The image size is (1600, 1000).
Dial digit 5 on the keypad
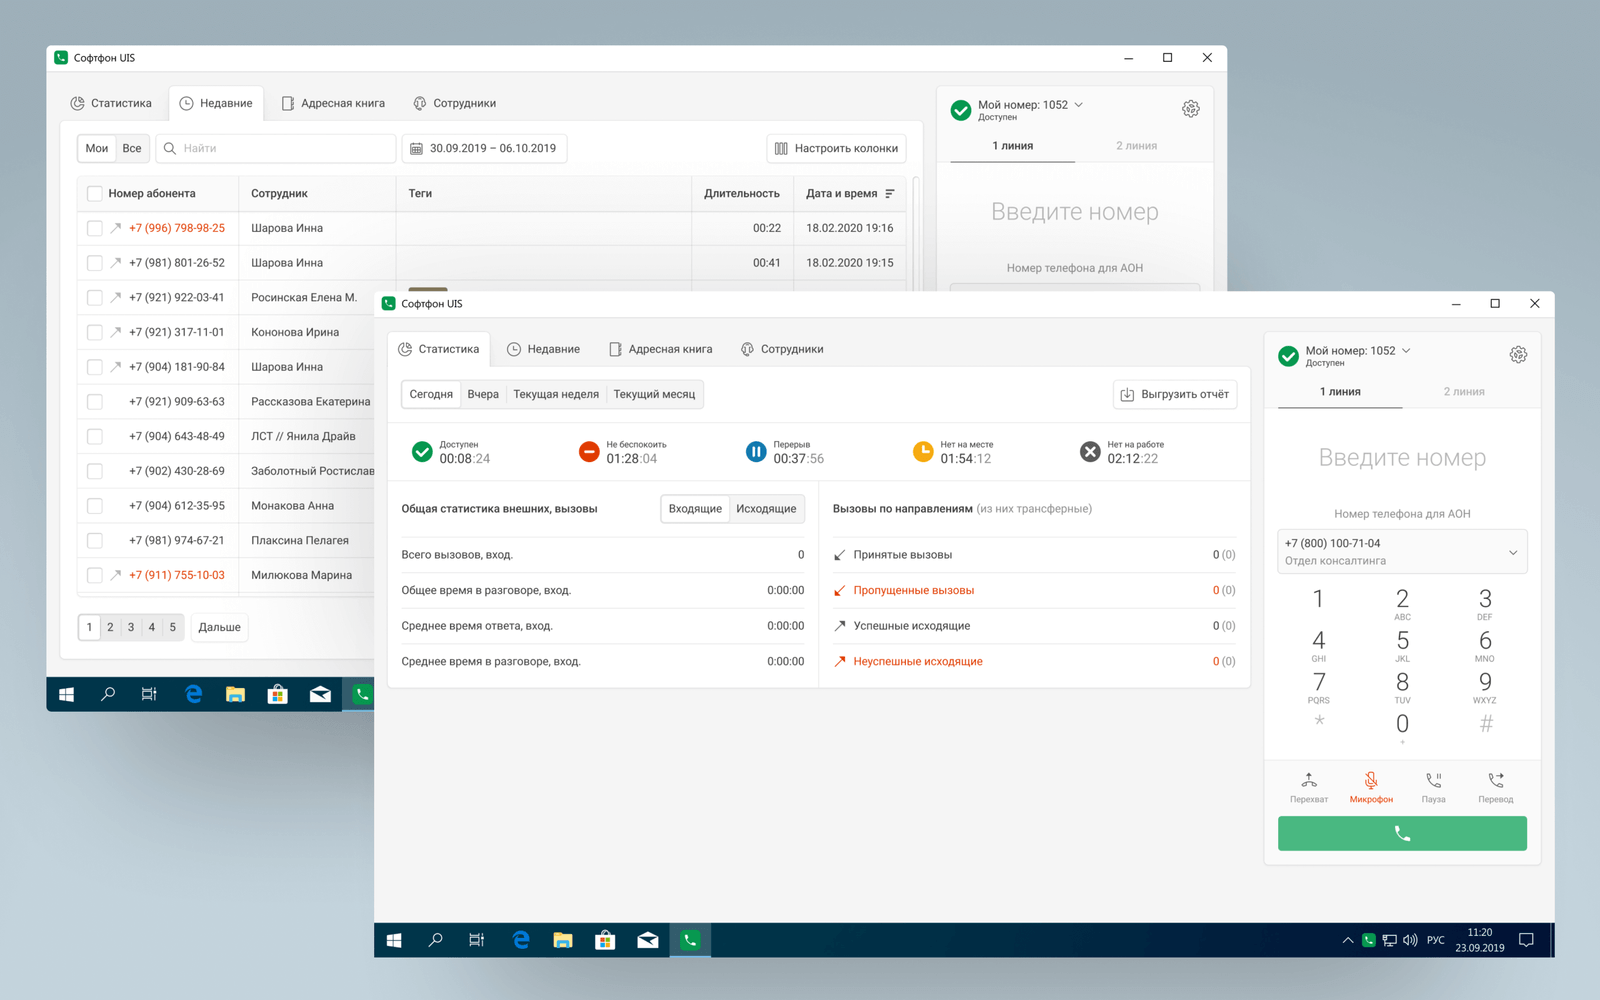1402,645
